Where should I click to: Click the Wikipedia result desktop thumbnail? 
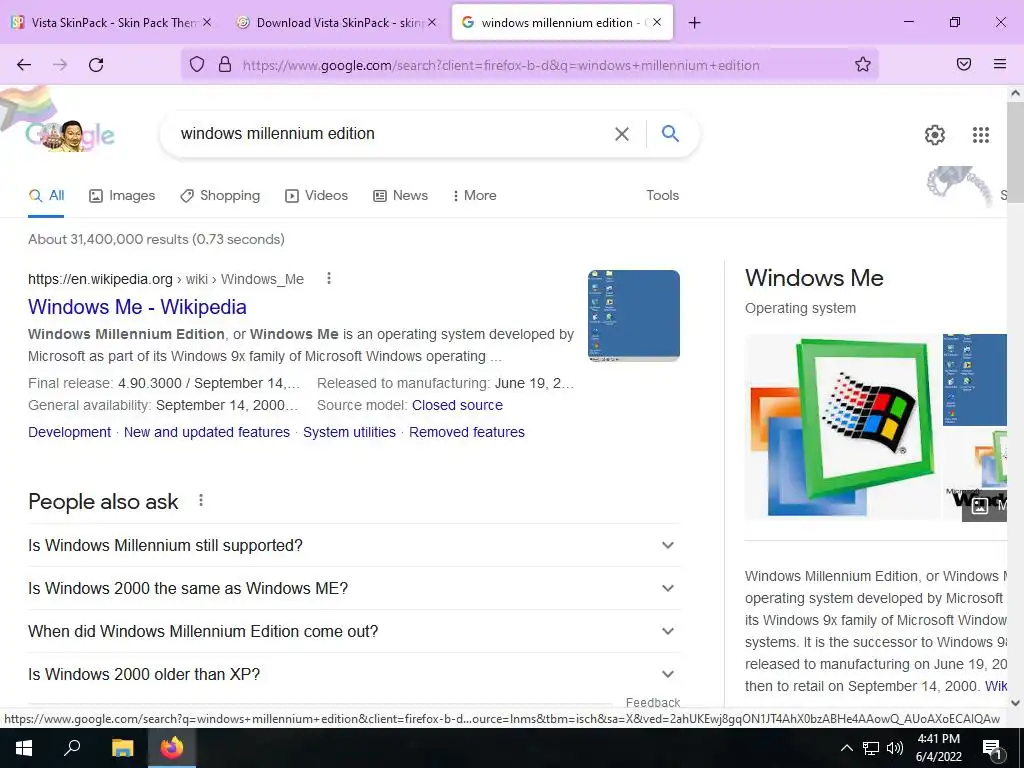tap(633, 315)
